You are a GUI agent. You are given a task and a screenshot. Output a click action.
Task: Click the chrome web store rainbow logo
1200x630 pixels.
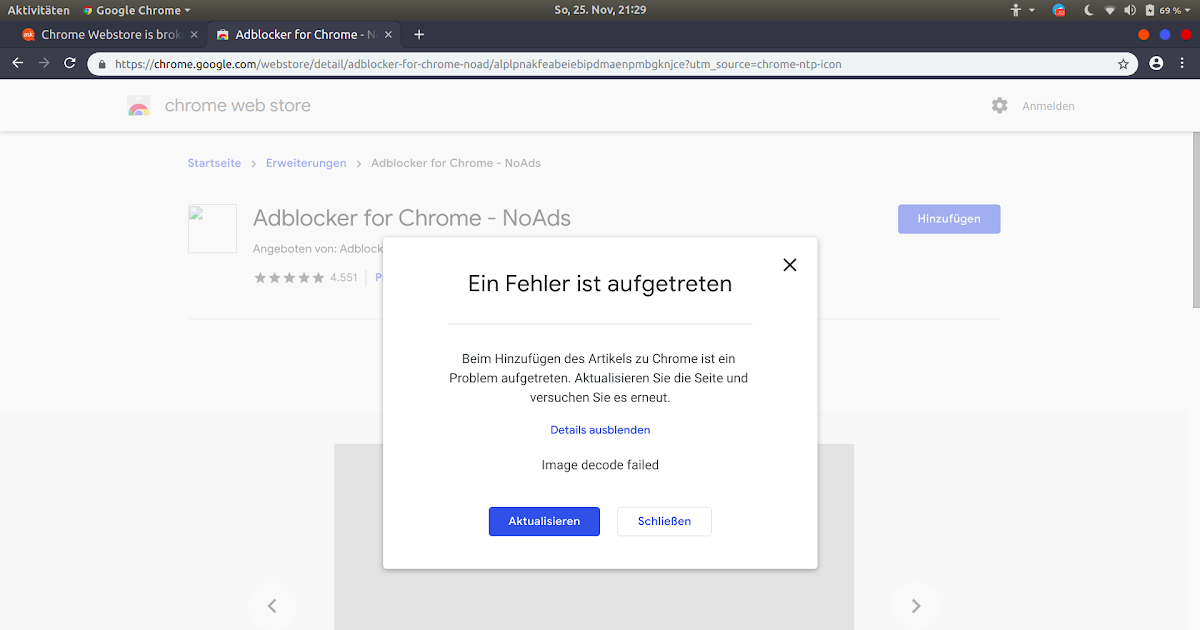[x=139, y=106]
